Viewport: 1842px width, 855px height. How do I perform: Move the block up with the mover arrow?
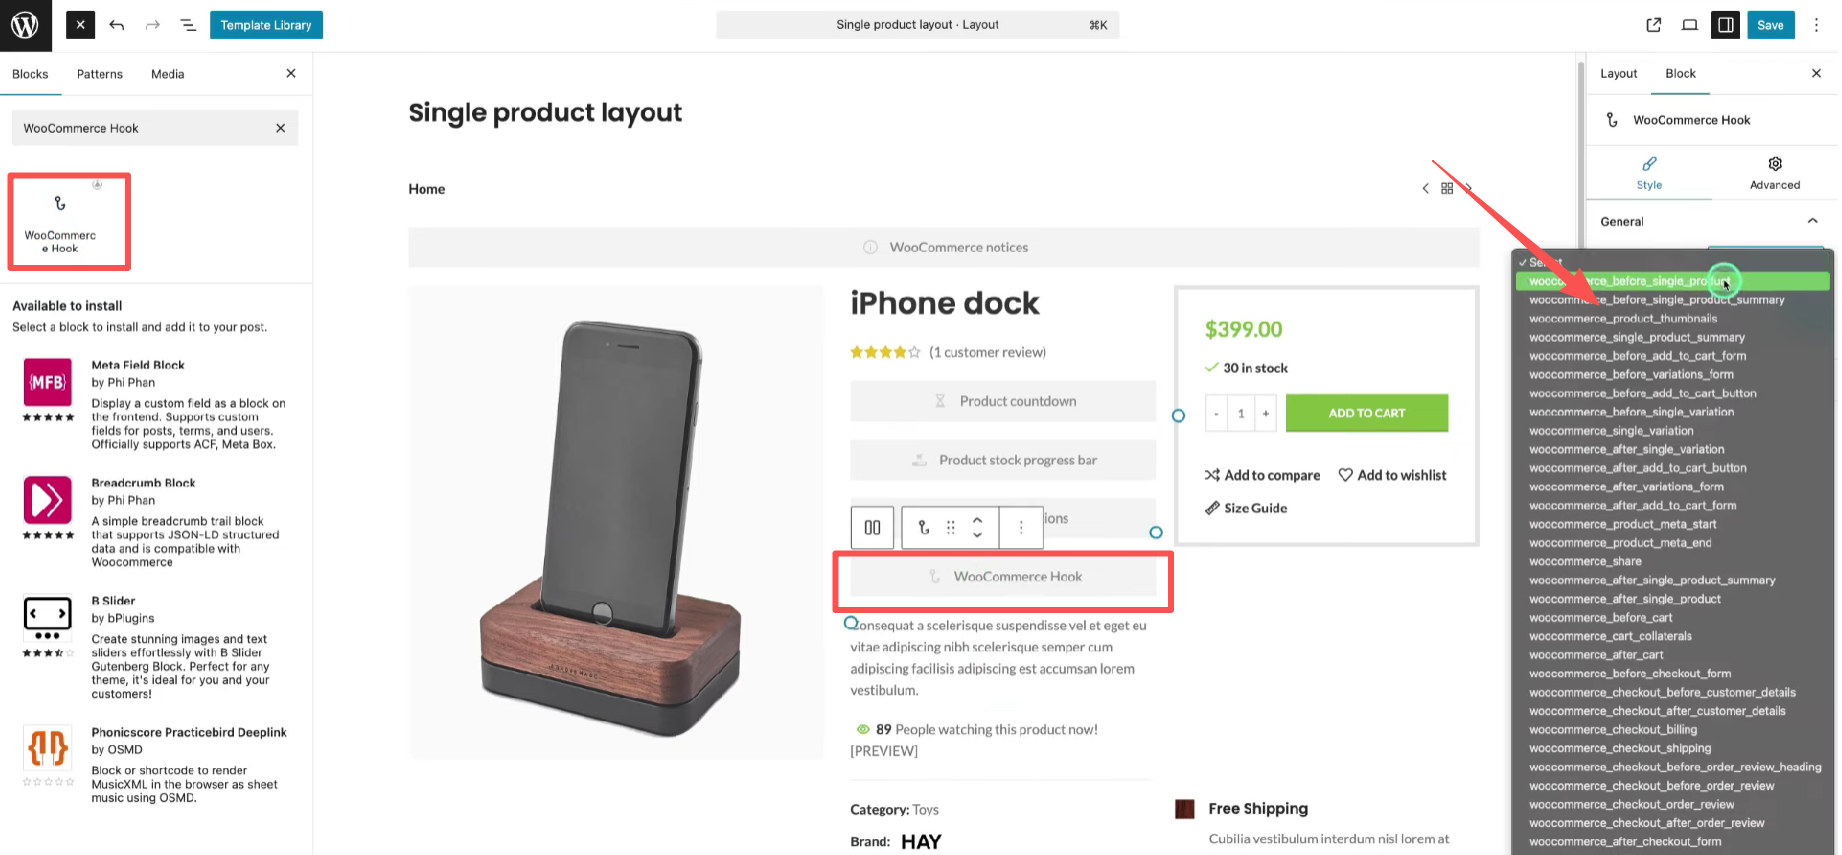[978, 518]
